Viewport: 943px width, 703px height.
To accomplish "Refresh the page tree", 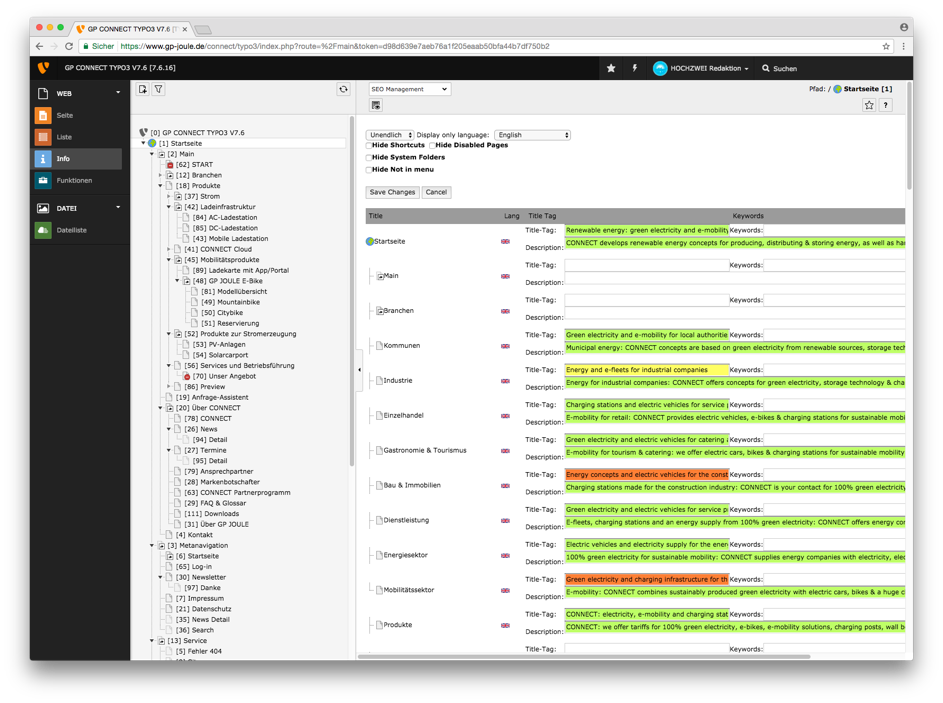I will 343,90.
